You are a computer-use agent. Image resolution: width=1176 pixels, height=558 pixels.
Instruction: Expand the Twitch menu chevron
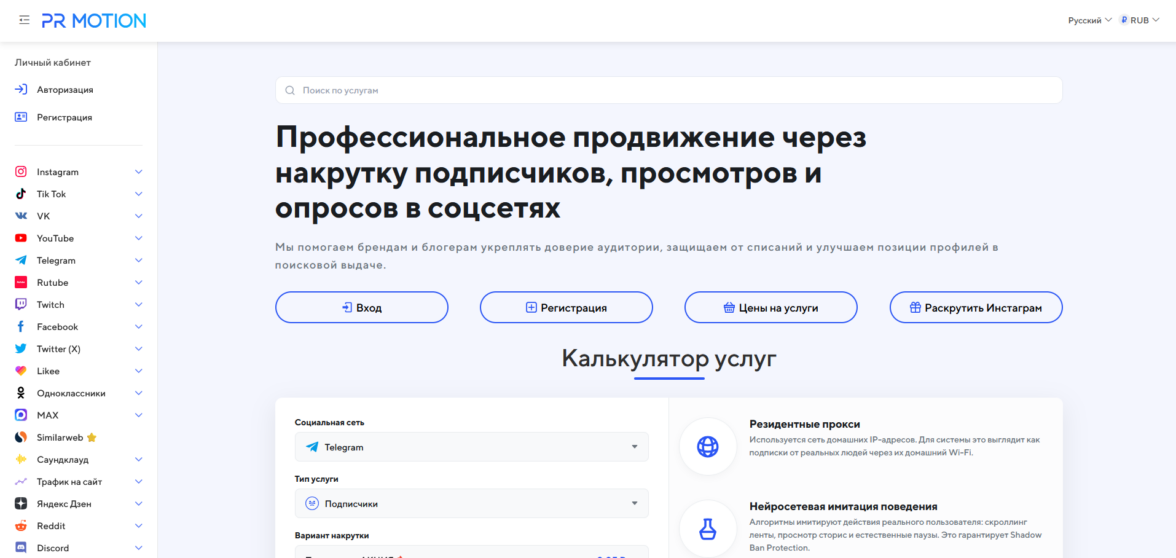tap(138, 304)
